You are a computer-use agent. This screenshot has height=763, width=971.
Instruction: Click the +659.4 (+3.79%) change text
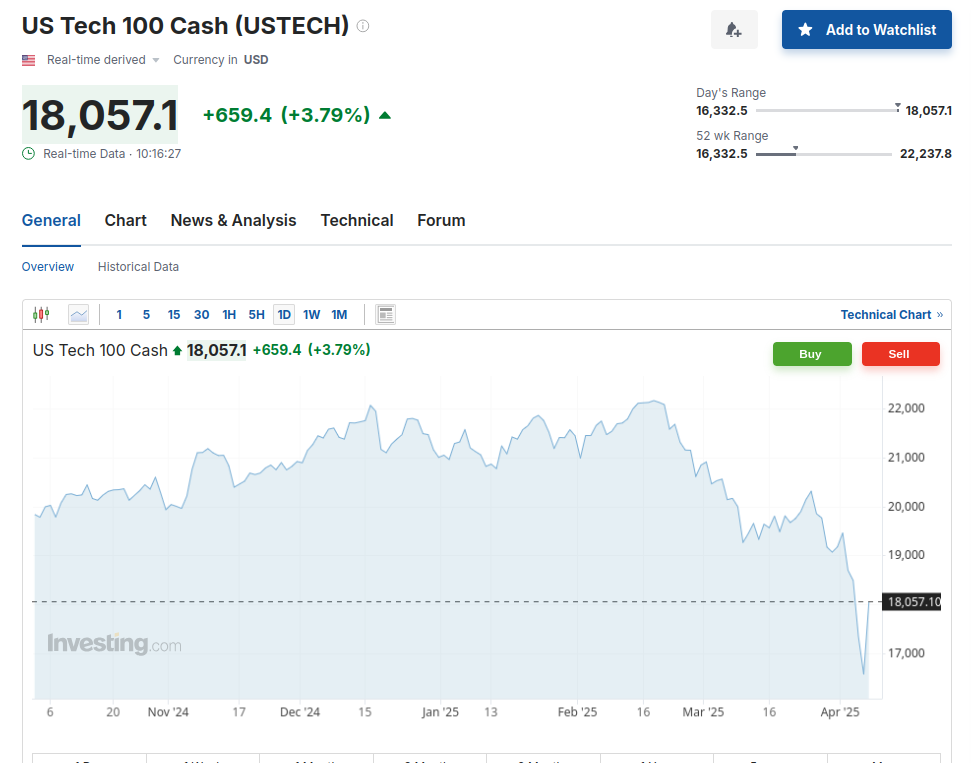287,115
